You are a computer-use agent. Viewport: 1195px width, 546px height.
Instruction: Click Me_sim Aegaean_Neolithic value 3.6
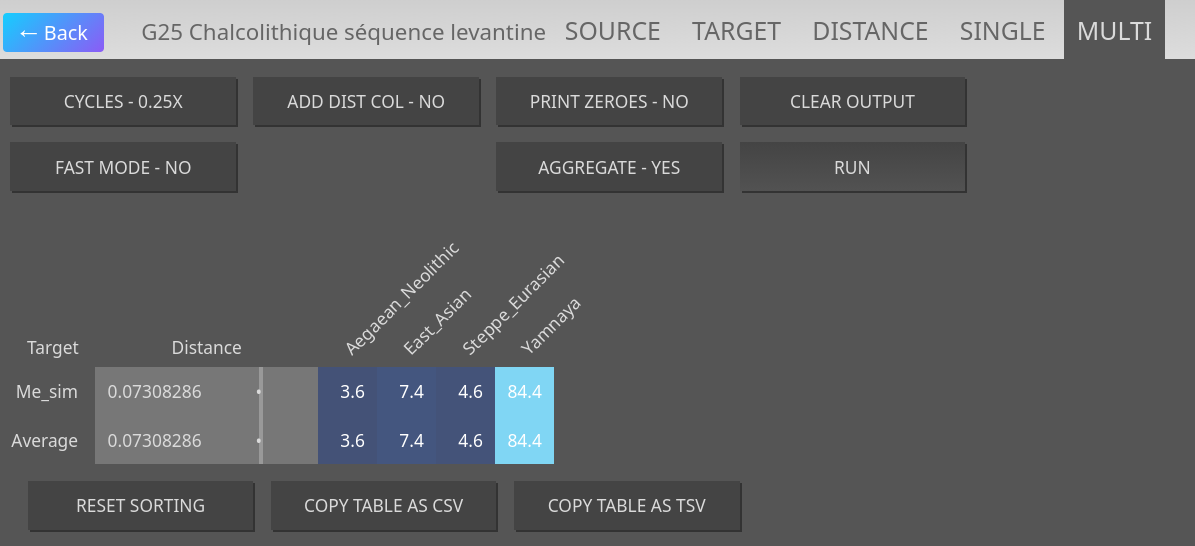click(x=348, y=392)
